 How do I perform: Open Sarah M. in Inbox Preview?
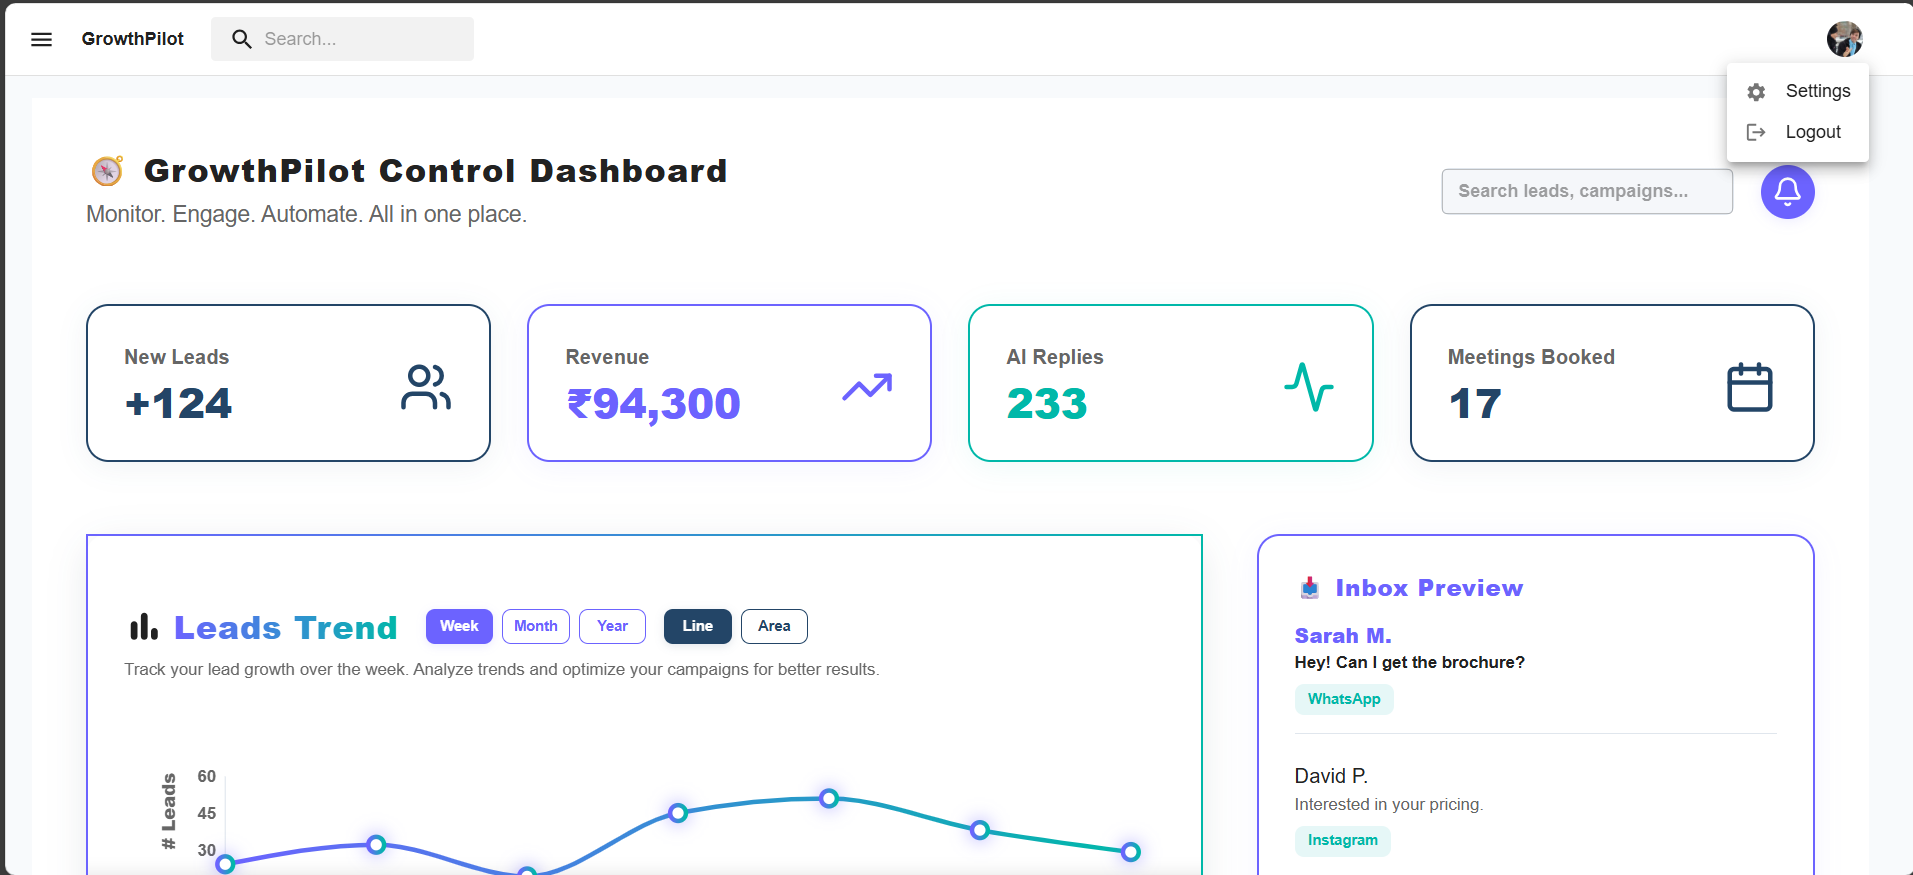(1343, 636)
